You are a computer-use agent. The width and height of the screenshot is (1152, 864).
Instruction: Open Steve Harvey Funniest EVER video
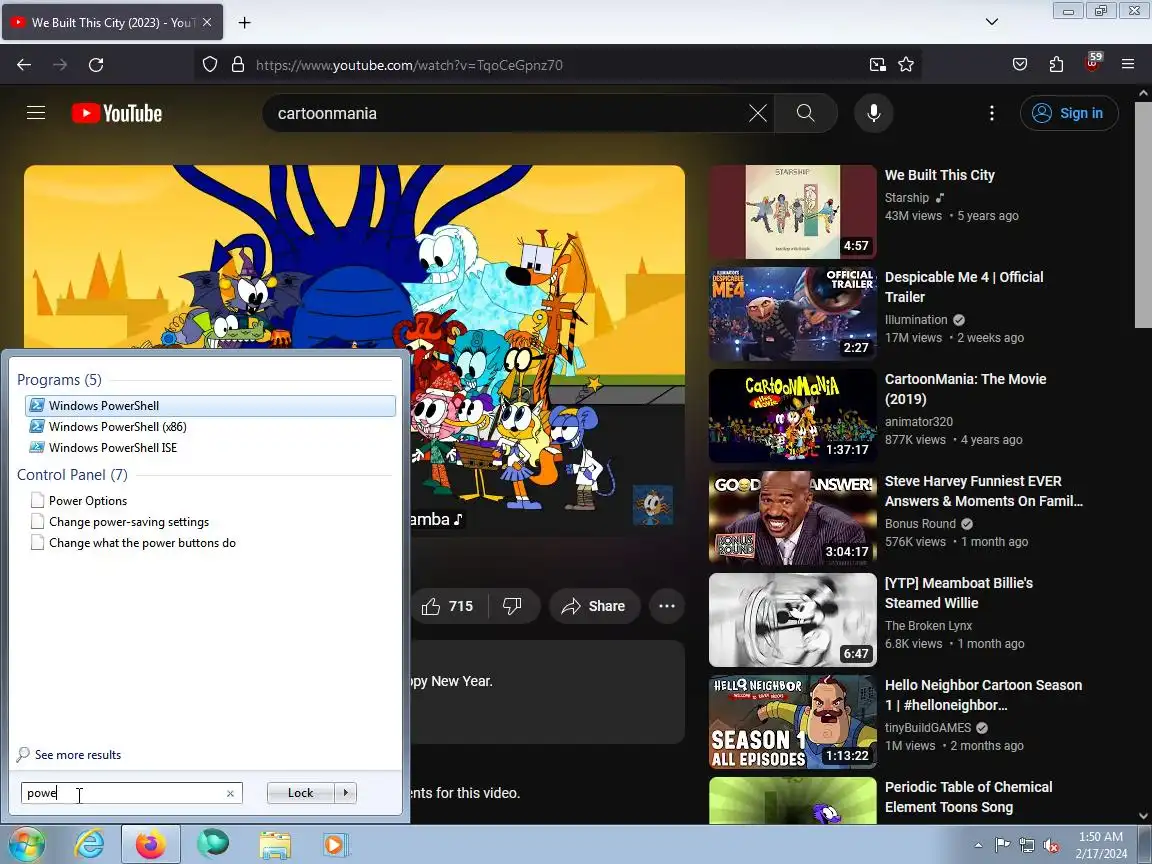983,491
